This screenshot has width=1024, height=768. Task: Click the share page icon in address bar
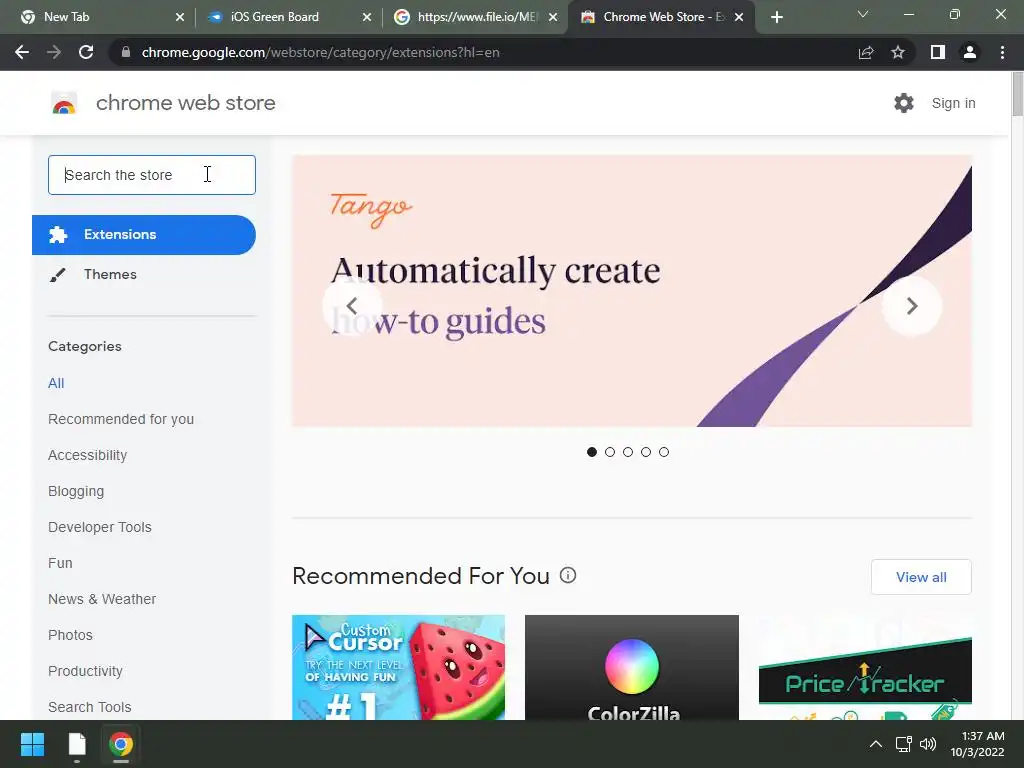(x=866, y=52)
